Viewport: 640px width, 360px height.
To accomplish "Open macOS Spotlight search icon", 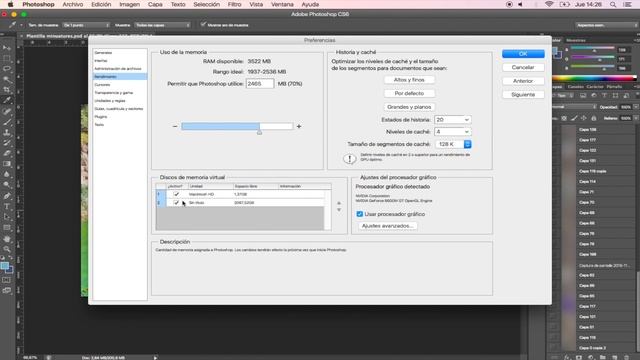I will (613, 4).
